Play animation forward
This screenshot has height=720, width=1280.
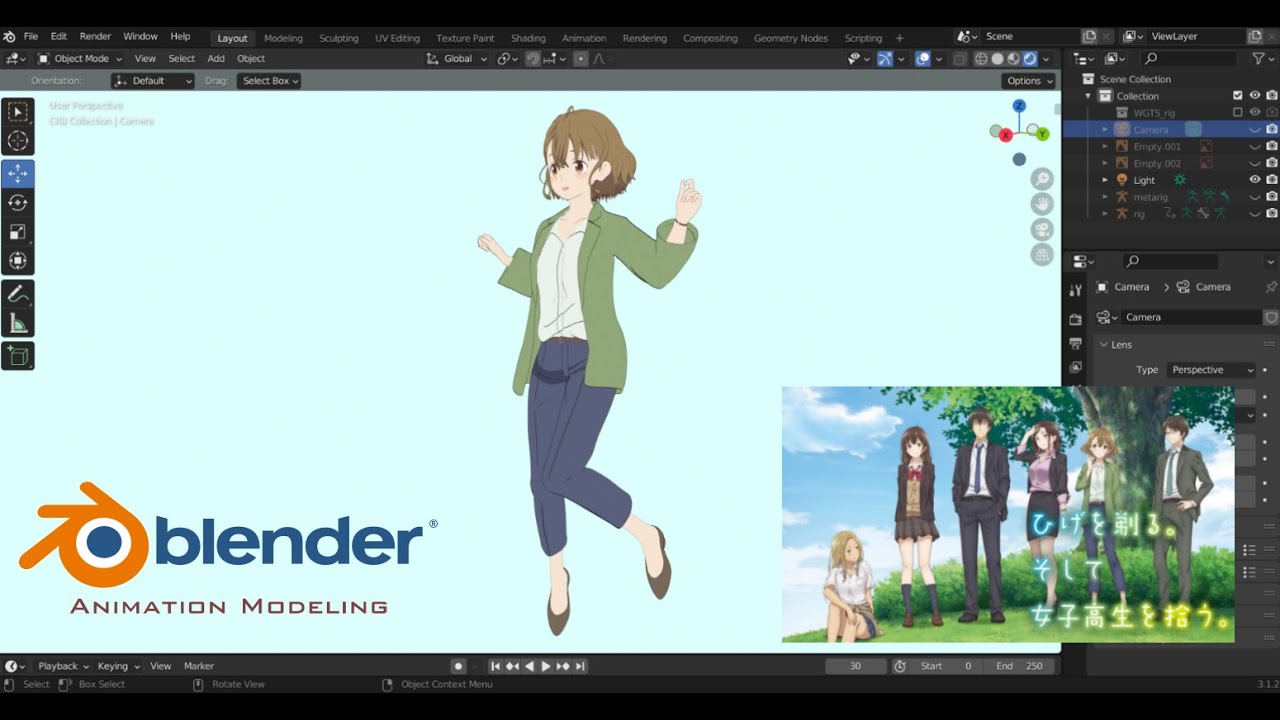coord(546,666)
